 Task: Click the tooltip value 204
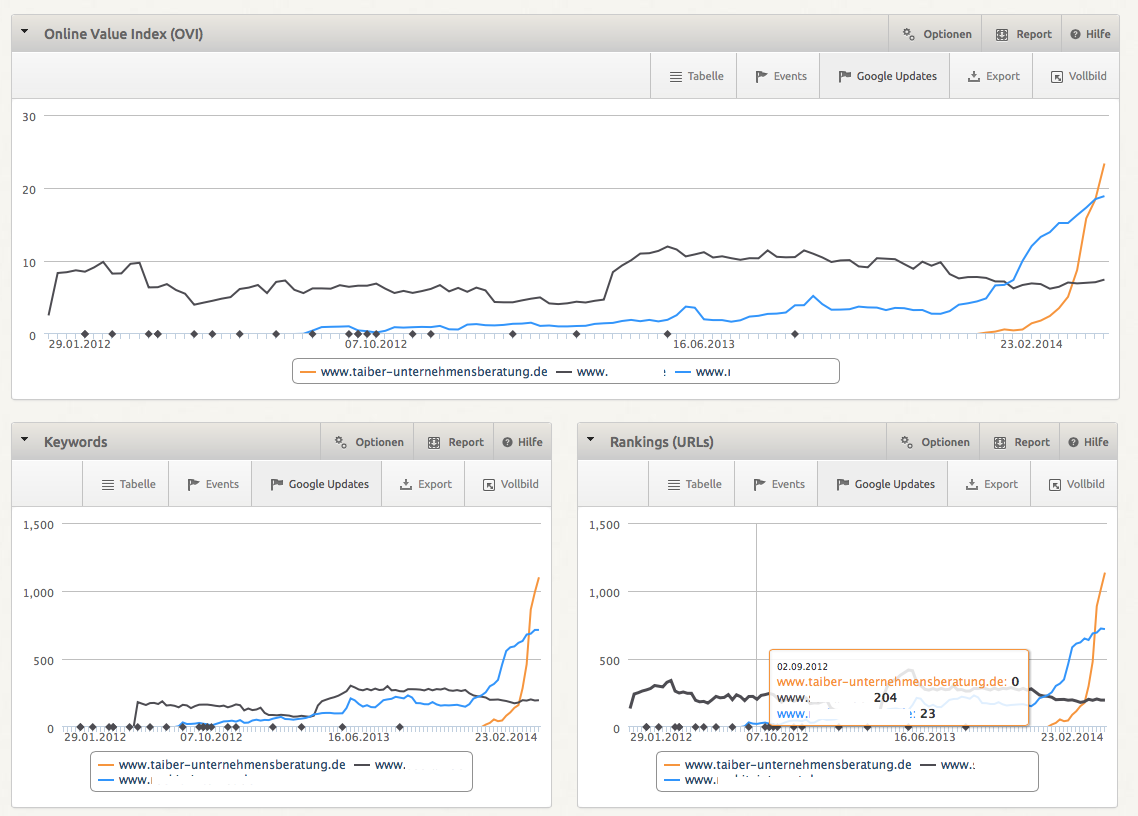click(x=885, y=698)
